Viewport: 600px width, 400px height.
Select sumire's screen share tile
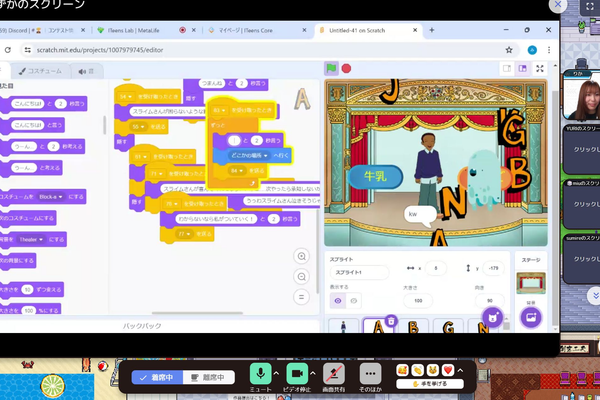click(x=582, y=259)
